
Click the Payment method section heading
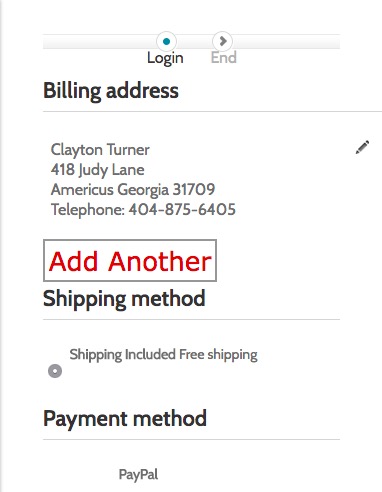pyautogui.click(x=125, y=419)
